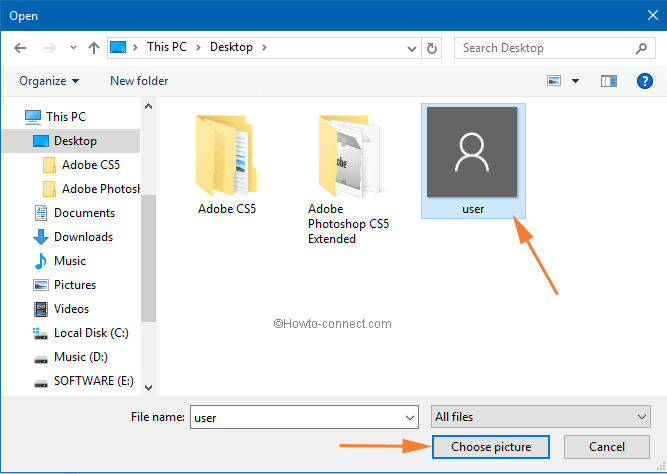667x474 pixels.
Task: Open the Organize dropdown menu
Action: coord(48,81)
